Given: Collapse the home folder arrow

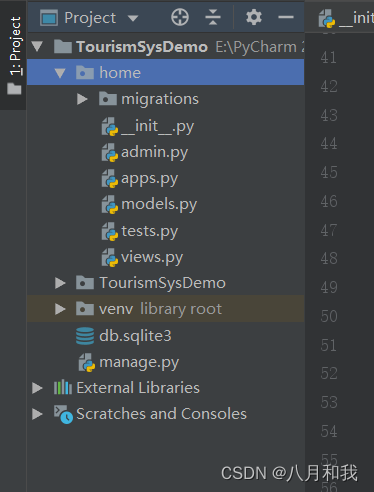Looking at the screenshot, I should click(60, 73).
